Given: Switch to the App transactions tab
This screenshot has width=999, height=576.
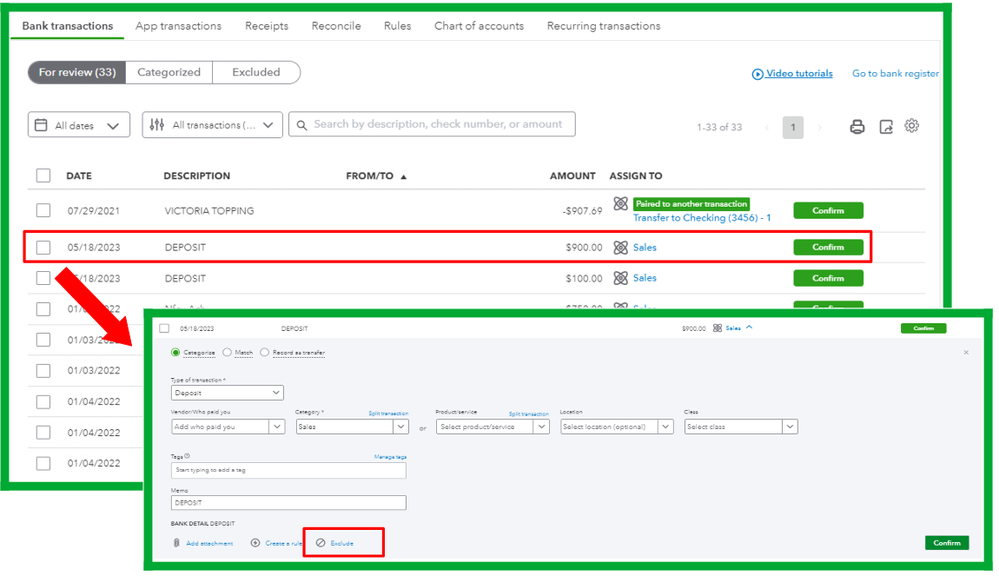Looking at the screenshot, I should [x=178, y=26].
